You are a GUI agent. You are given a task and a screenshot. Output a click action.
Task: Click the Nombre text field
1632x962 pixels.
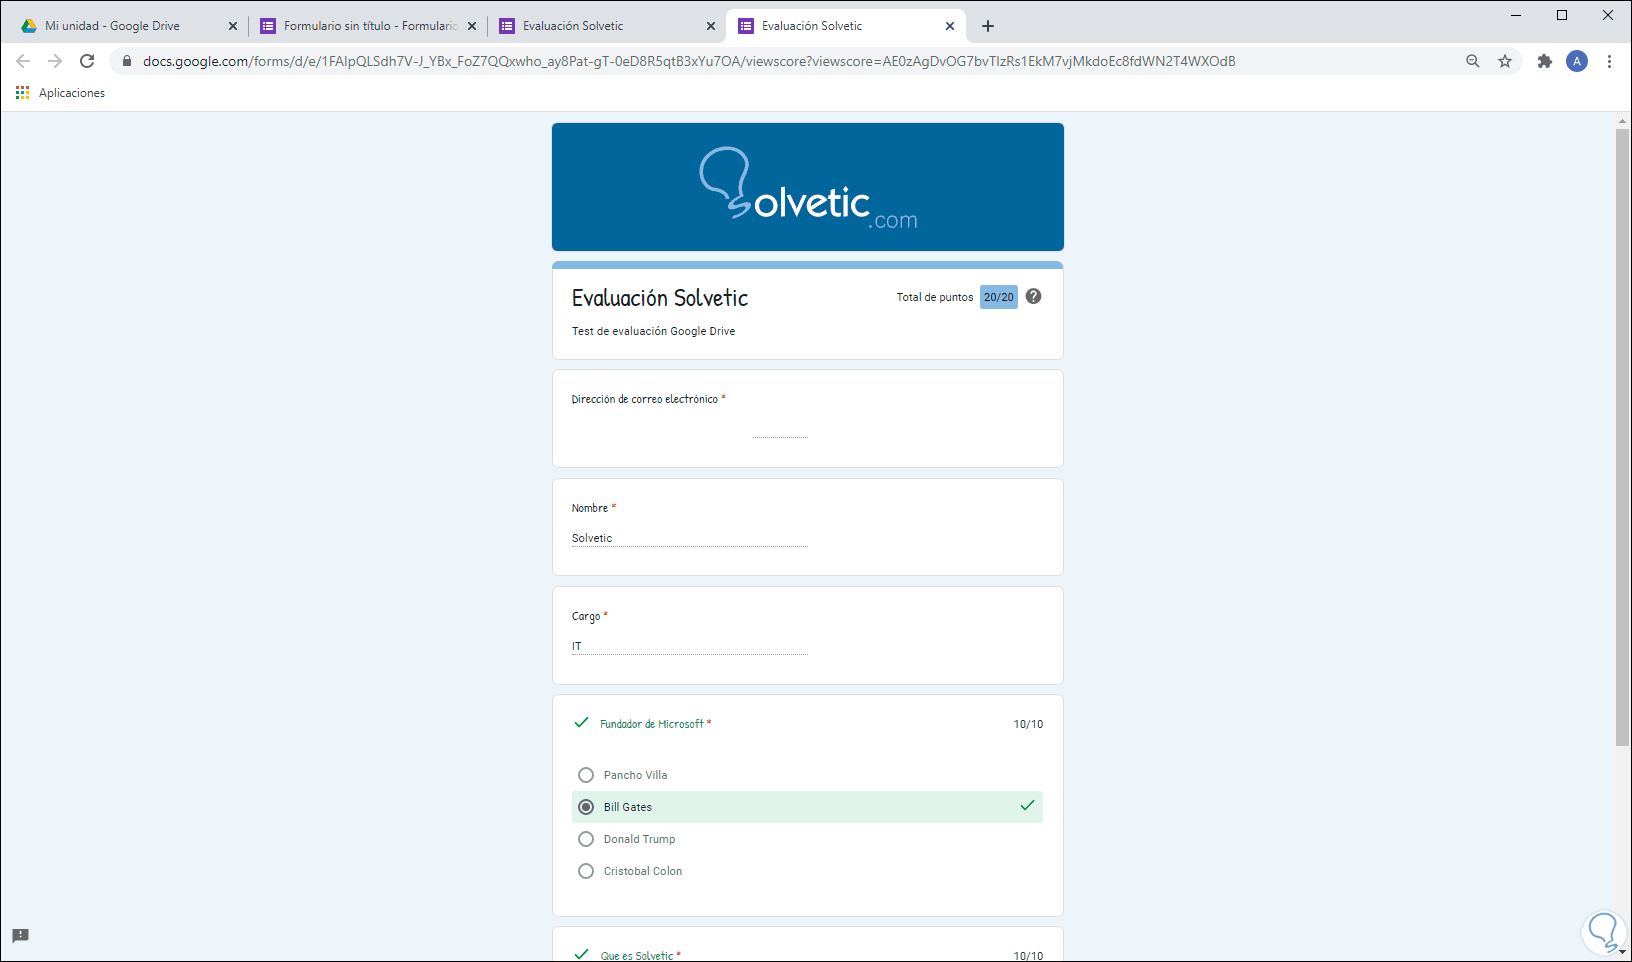tap(689, 538)
